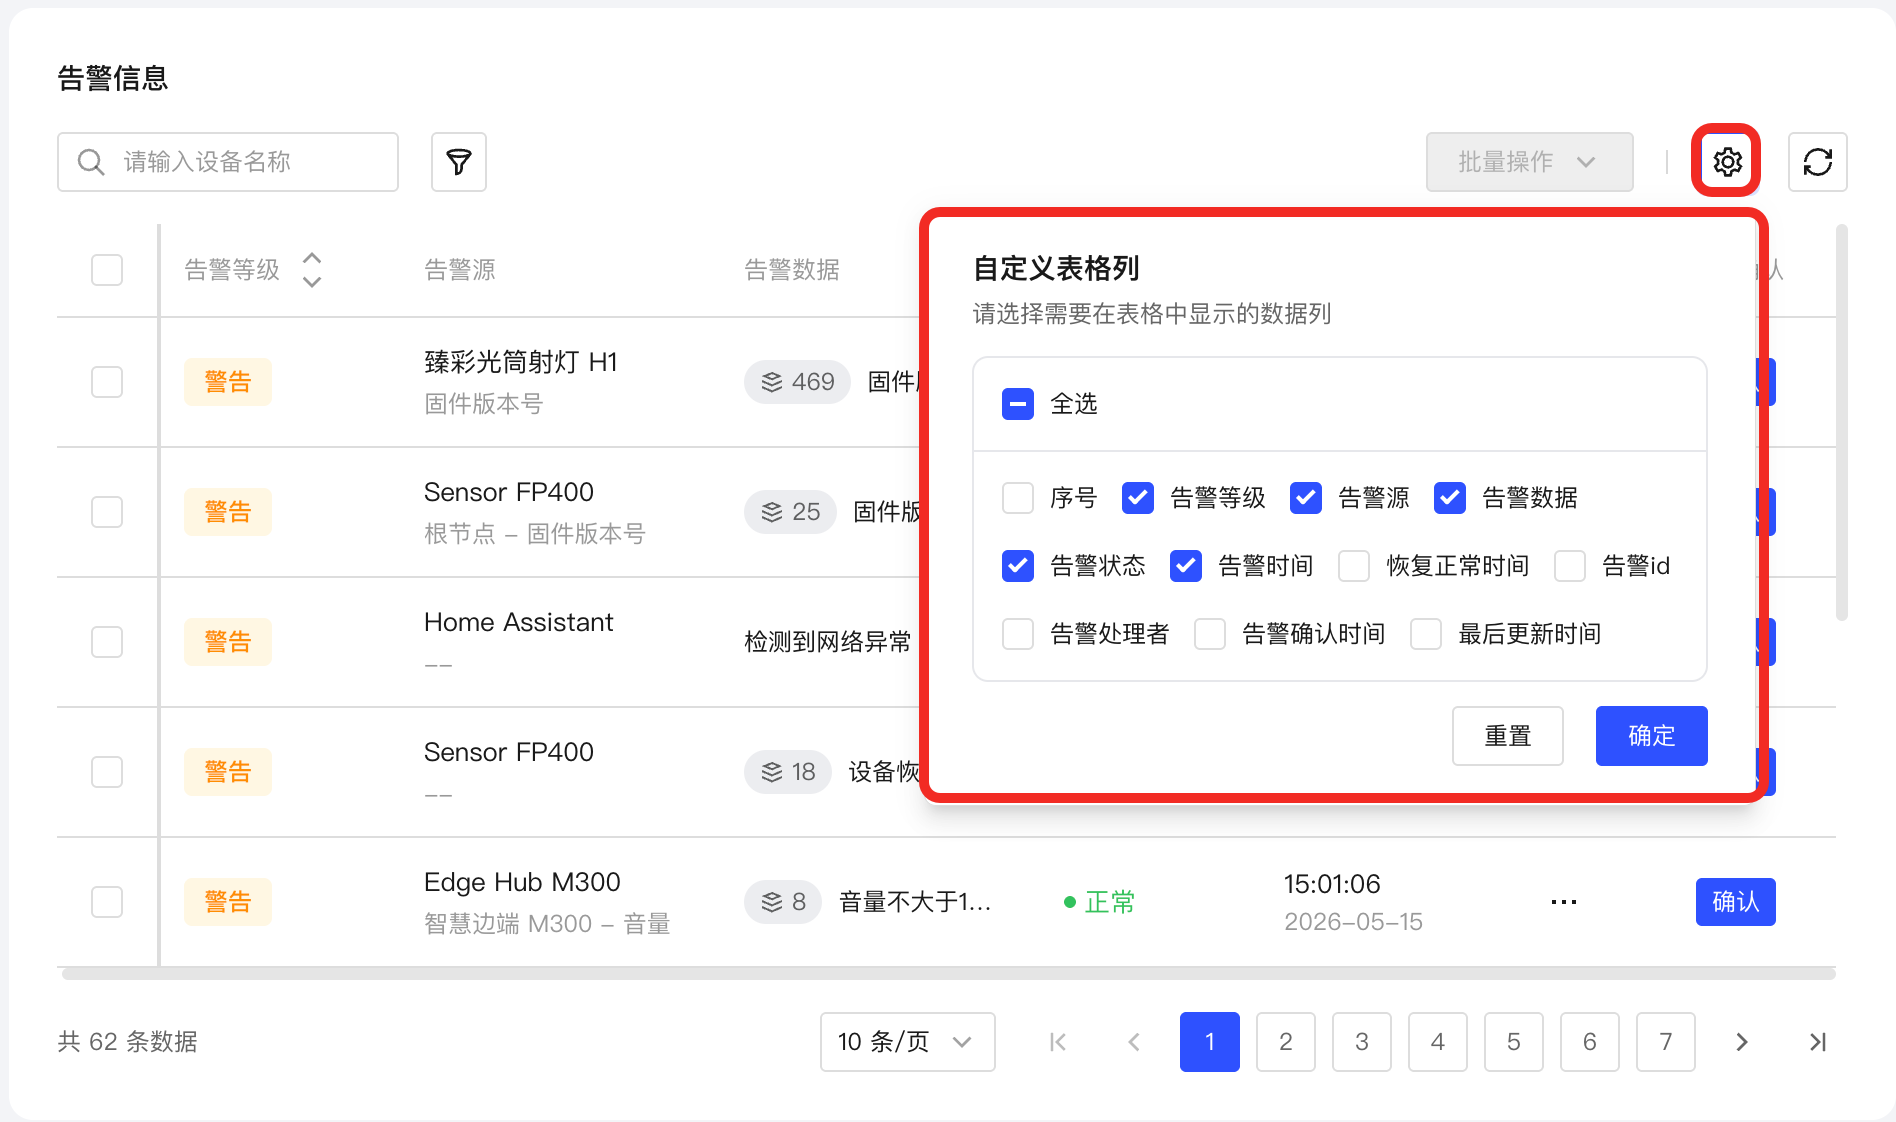
Task: Uncheck the 告警源 column checkbox
Action: (x=1306, y=498)
